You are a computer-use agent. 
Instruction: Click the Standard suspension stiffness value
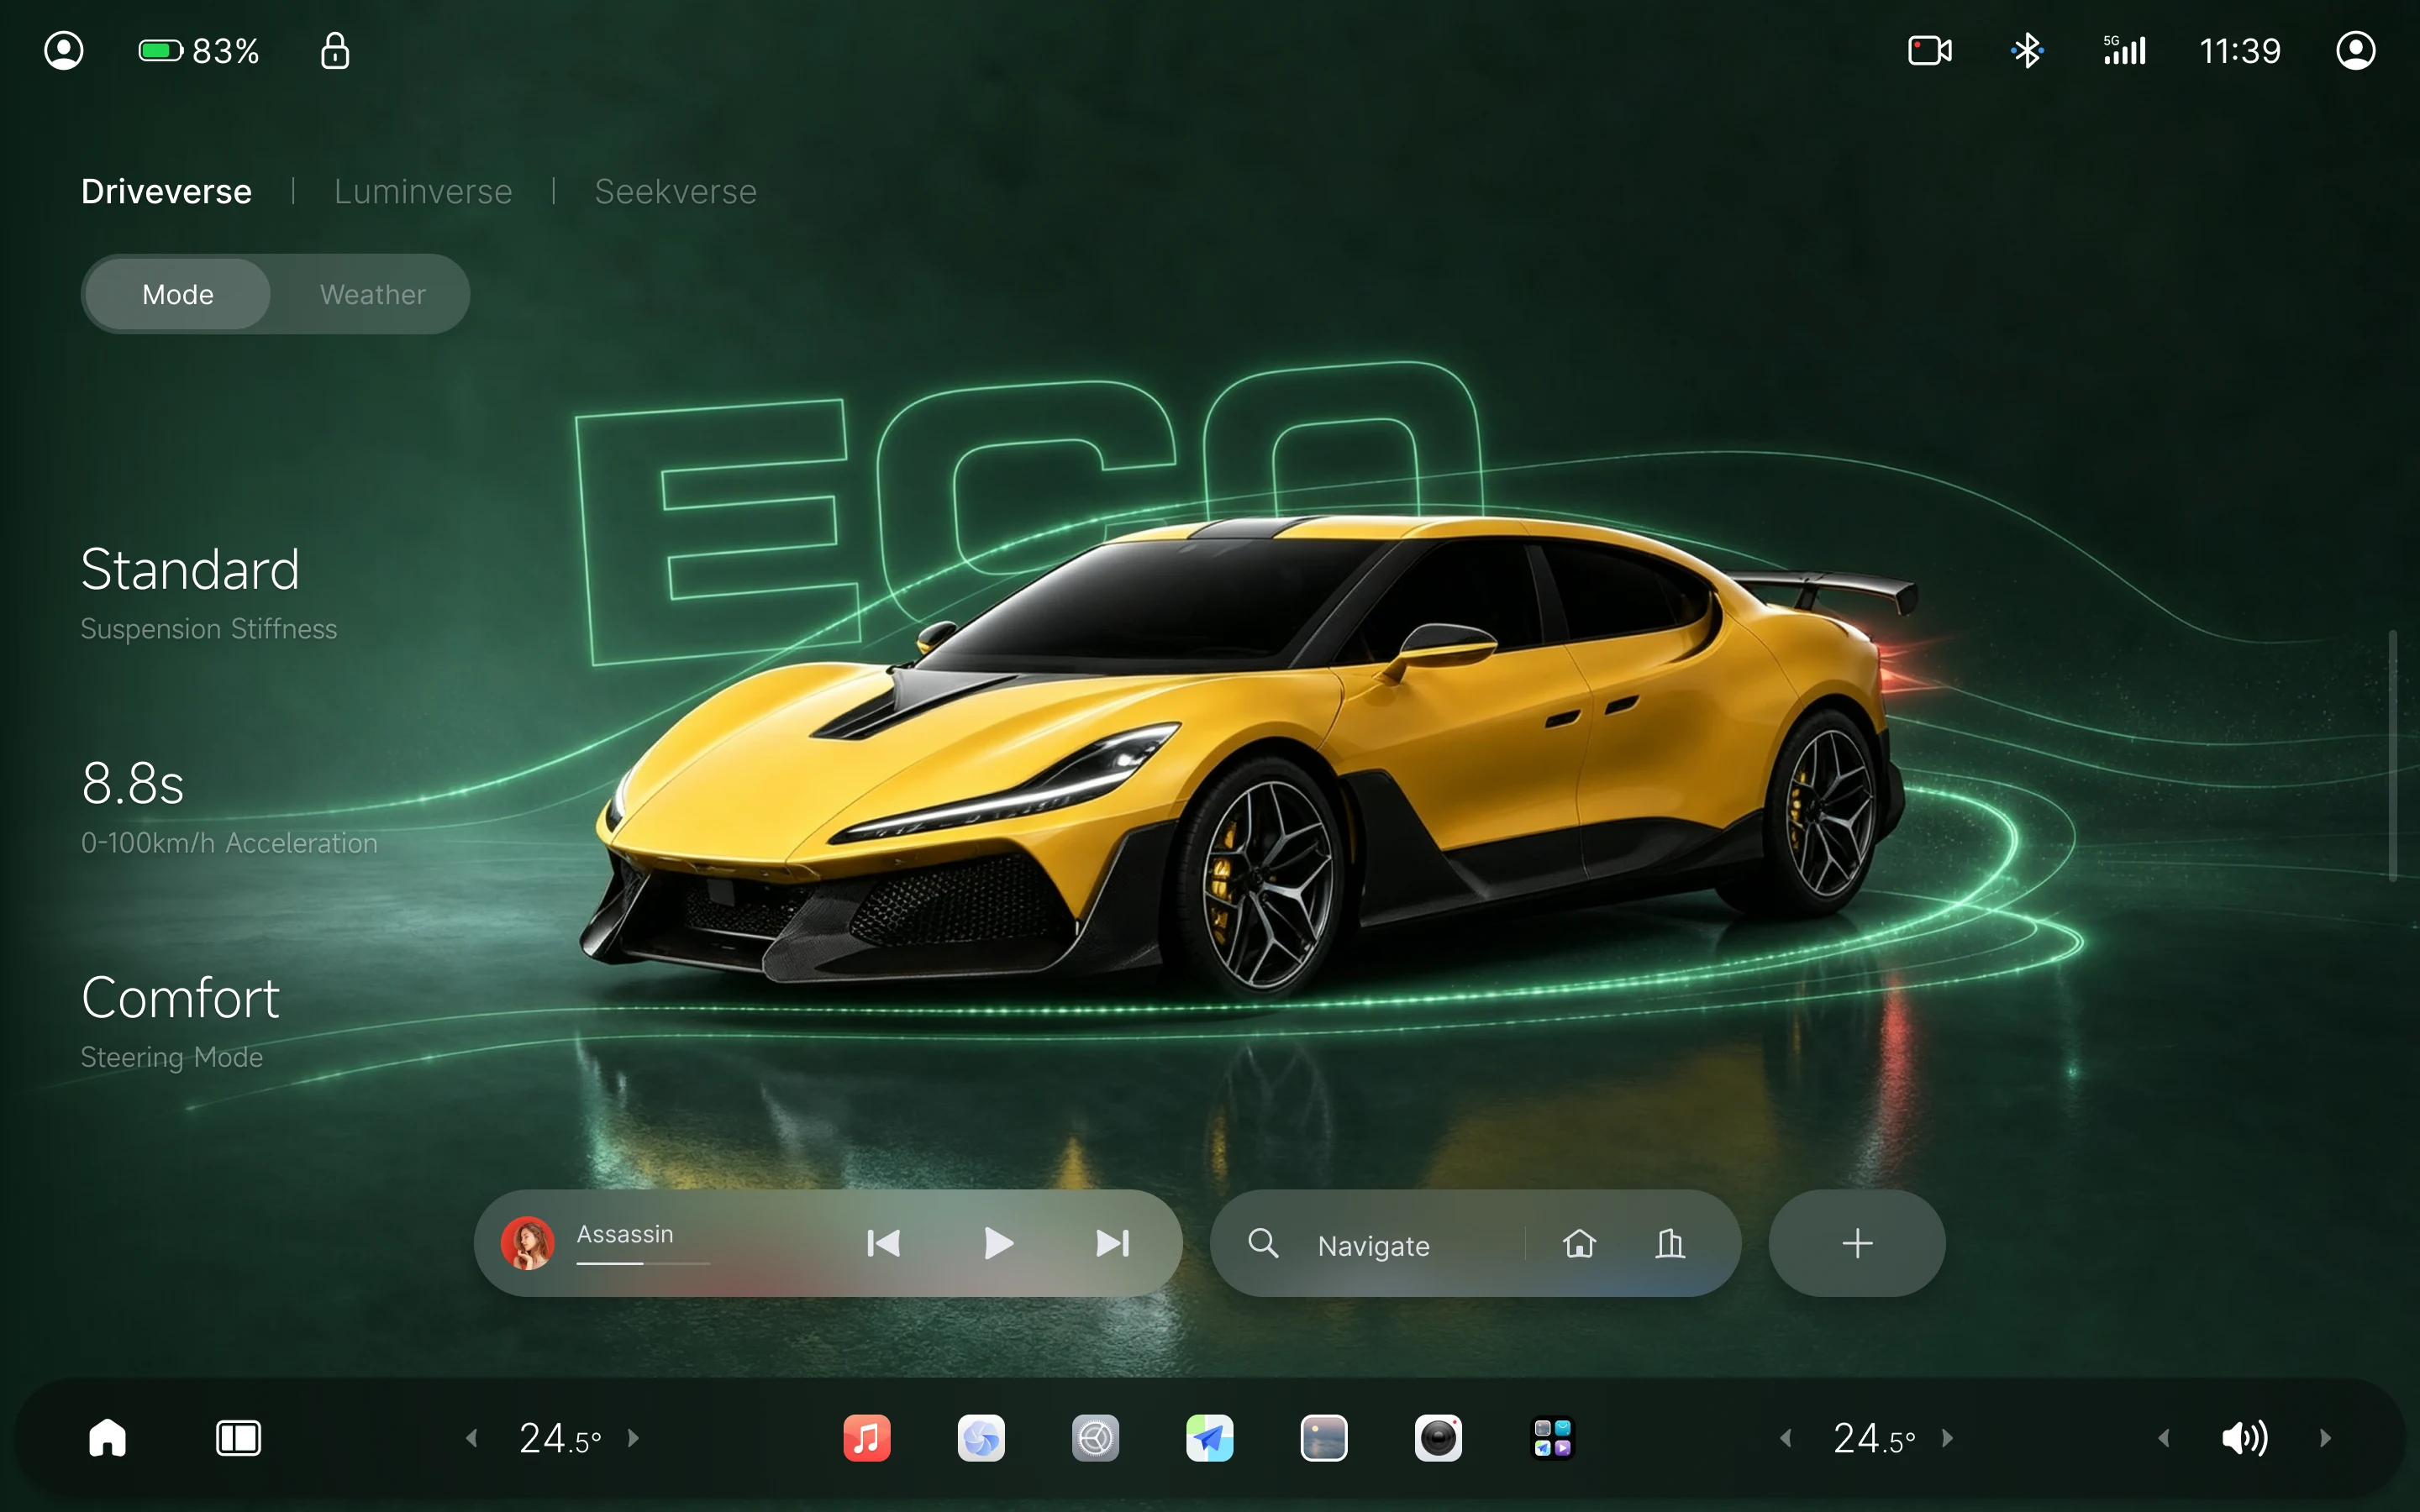click(190, 569)
